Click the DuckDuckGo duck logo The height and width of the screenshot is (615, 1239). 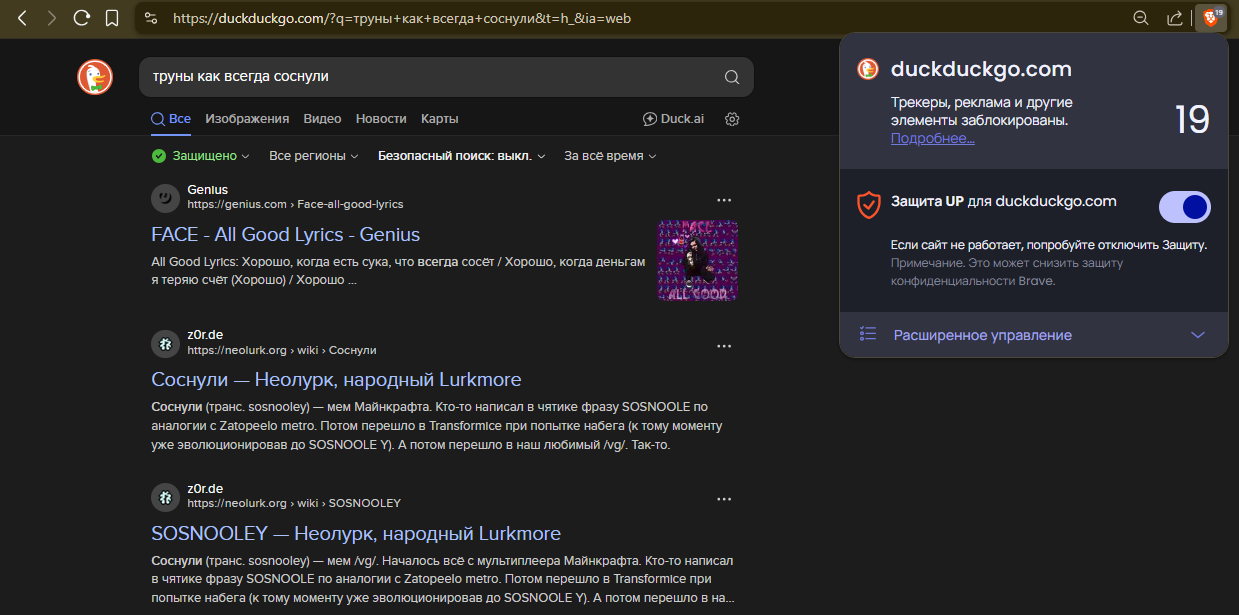(x=95, y=77)
